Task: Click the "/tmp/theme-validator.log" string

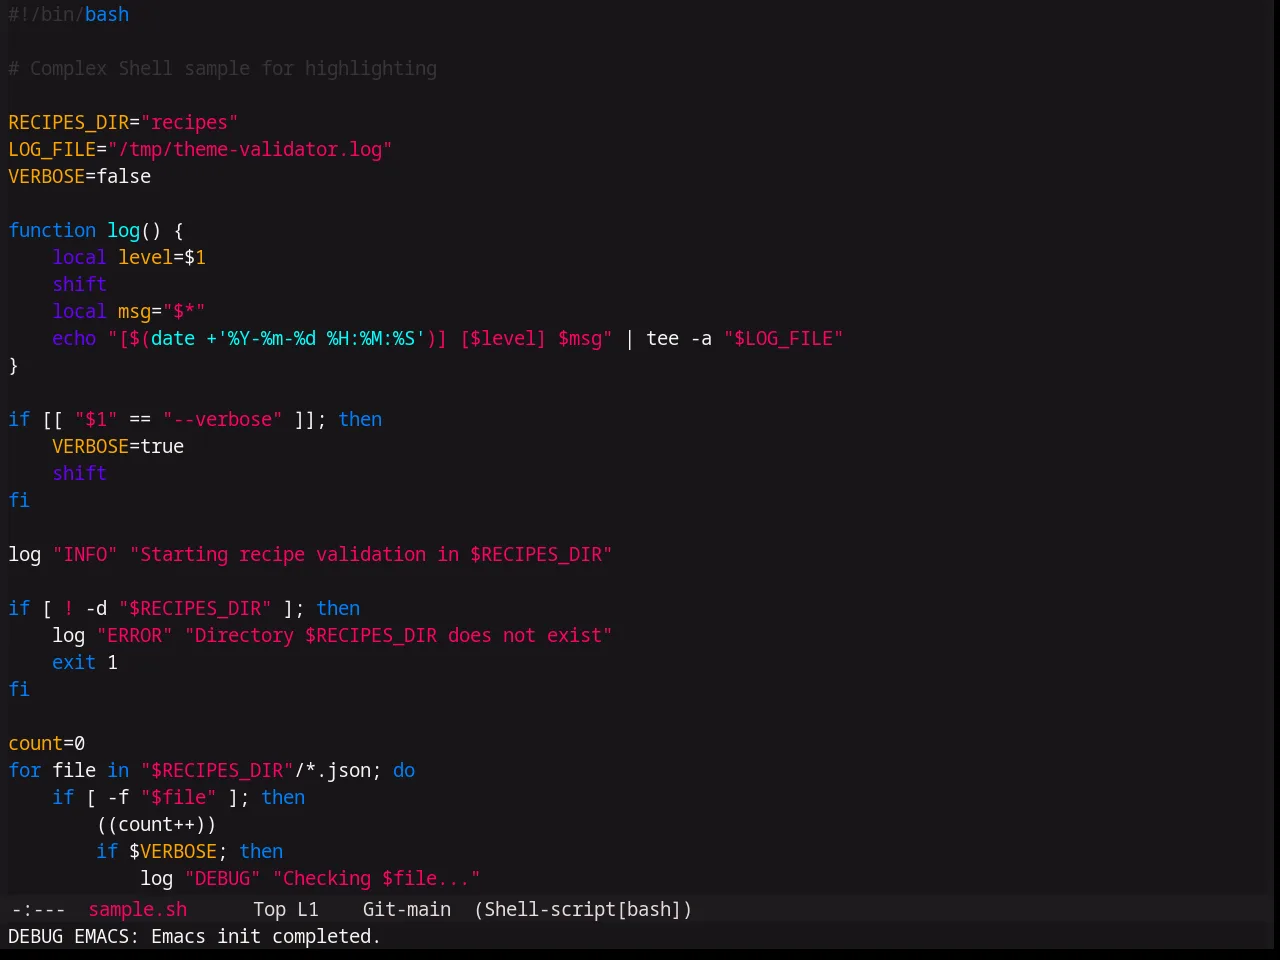Action: [250, 149]
